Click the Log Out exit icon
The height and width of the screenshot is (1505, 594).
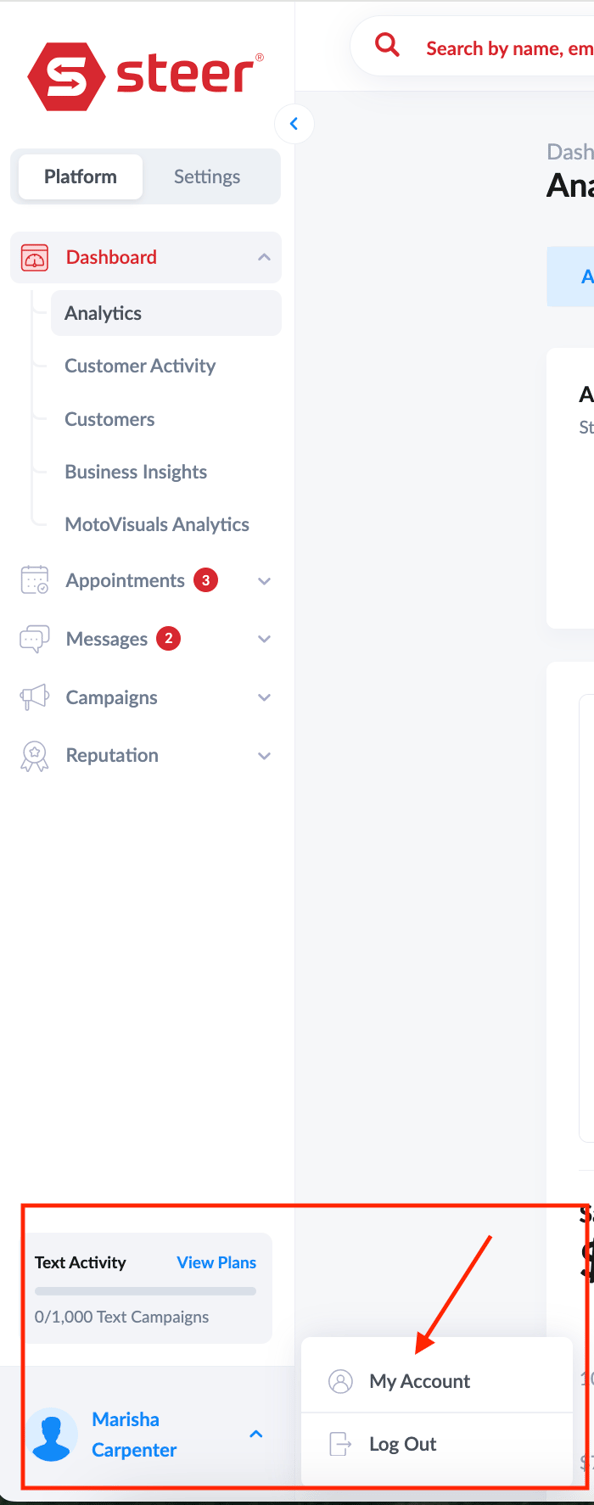click(340, 1444)
